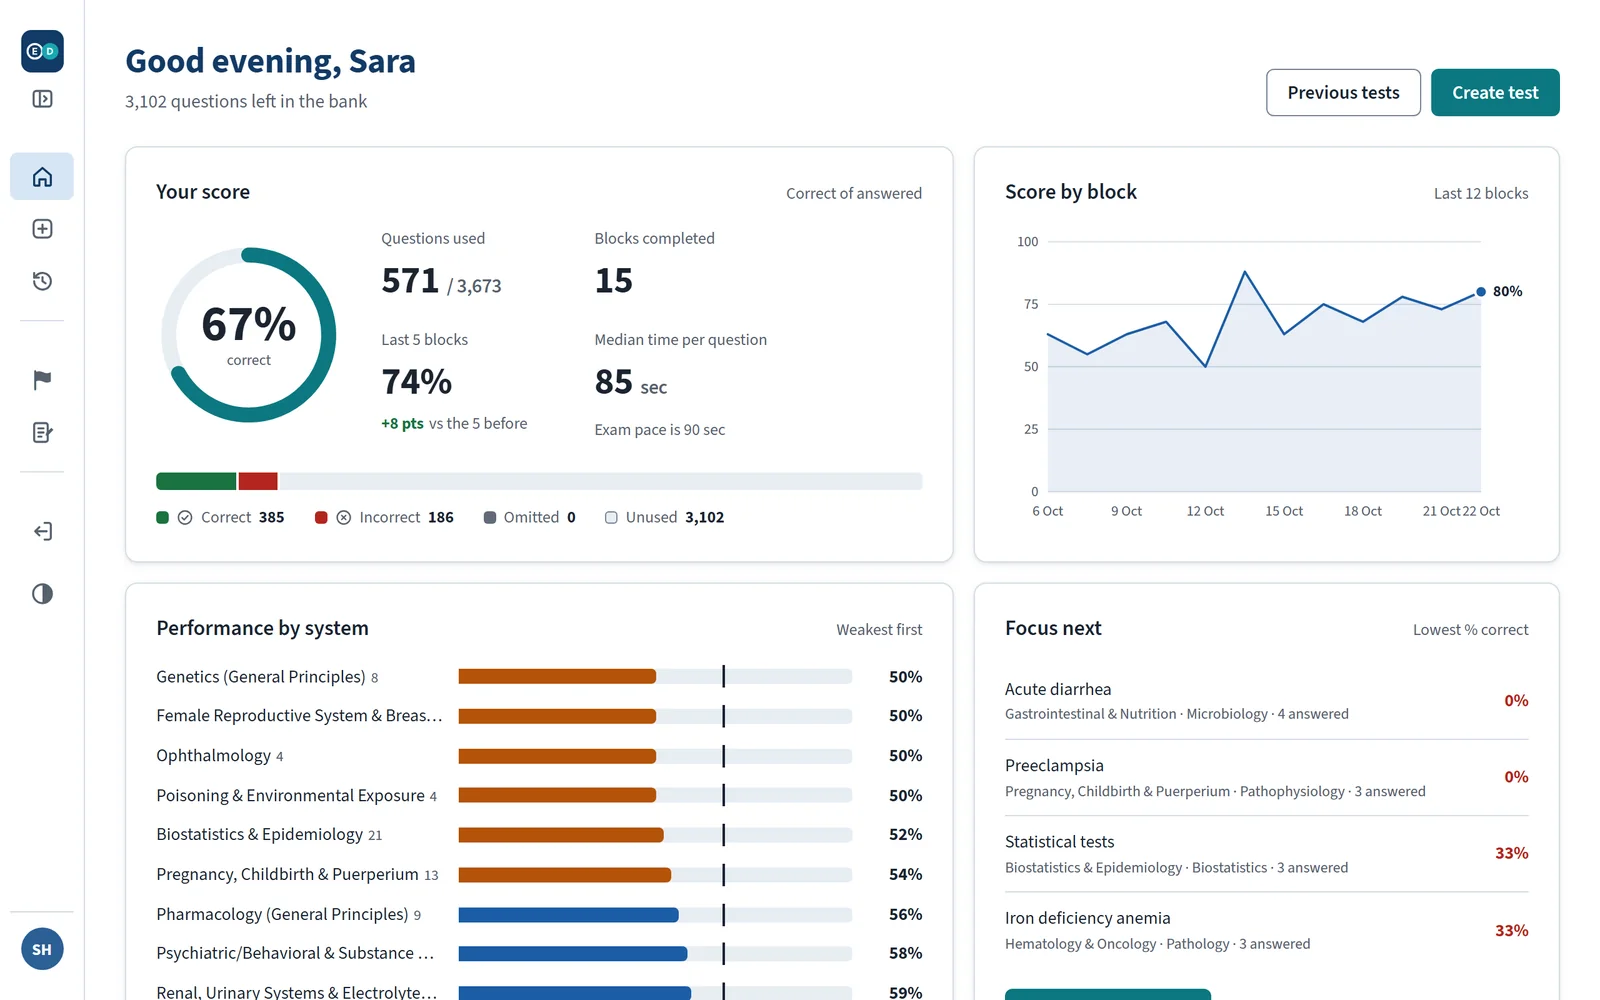Open the Statistical tests focus topic
The image size is (1600, 1000).
[1266, 854]
